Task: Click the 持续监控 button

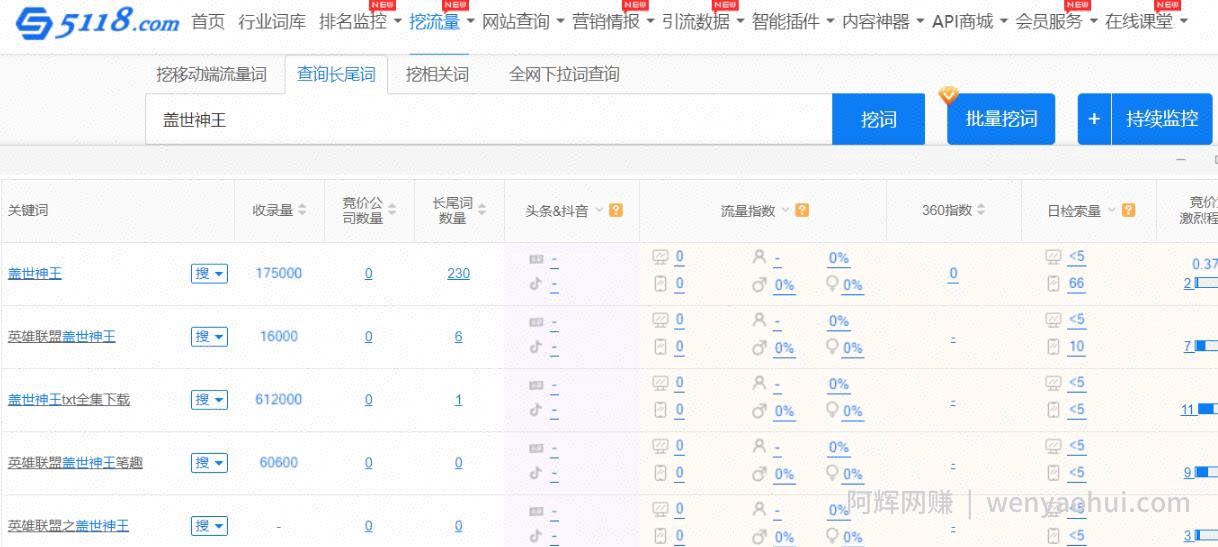Action: click(1162, 120)
